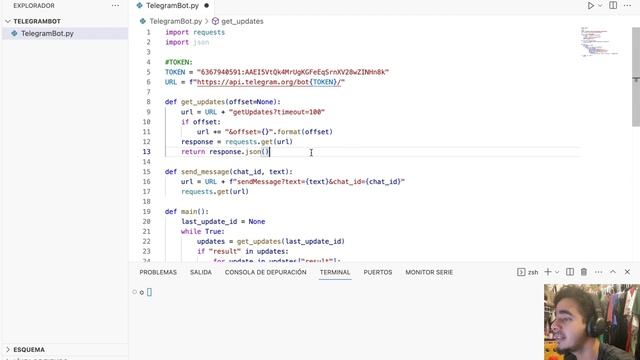This screenshot has width=640, height=360.
Task: Close the terminal panel
Action: (627, 272)
